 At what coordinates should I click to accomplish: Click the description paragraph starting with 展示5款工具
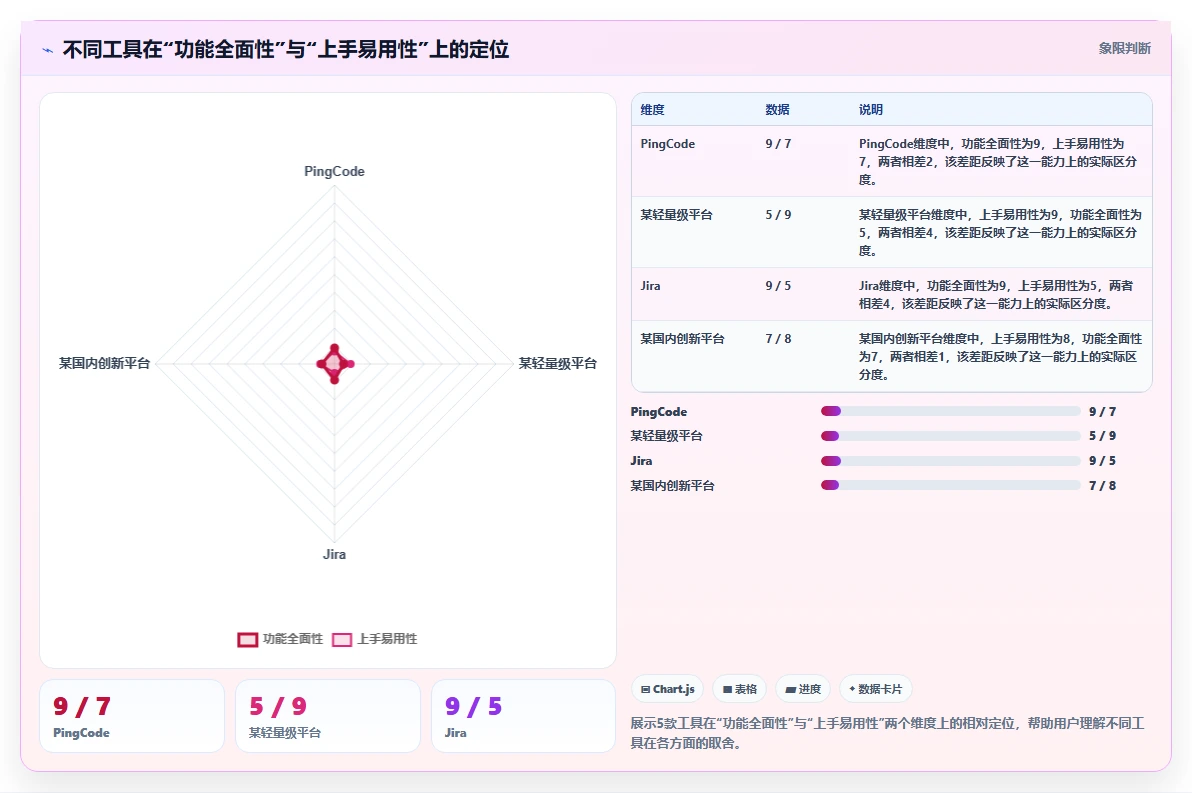point(887,733)
